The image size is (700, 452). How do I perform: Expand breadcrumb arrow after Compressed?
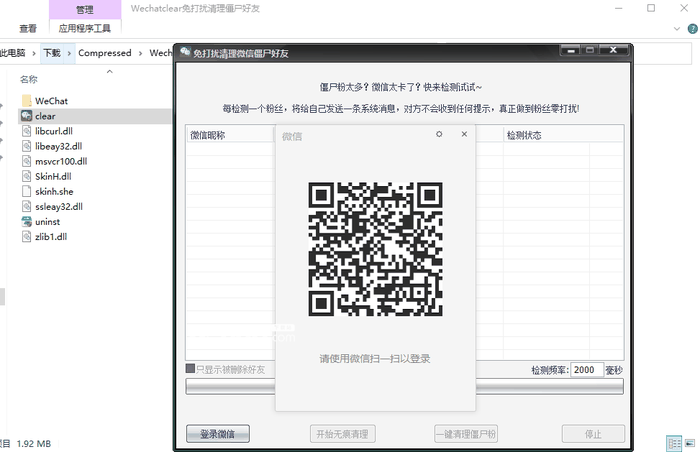coord(140,54)
